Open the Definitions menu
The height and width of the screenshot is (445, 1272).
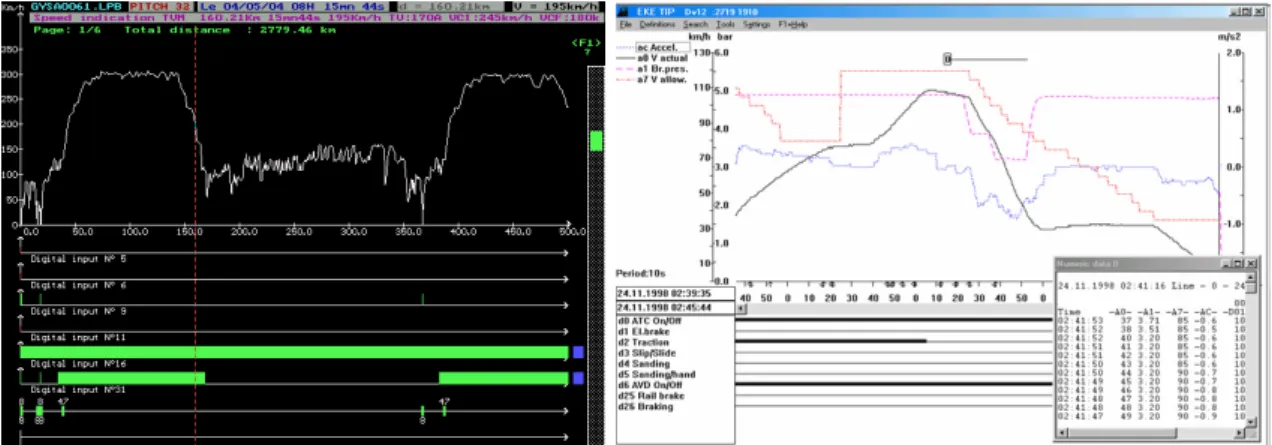pyautogui.click(x=657, y=24)
